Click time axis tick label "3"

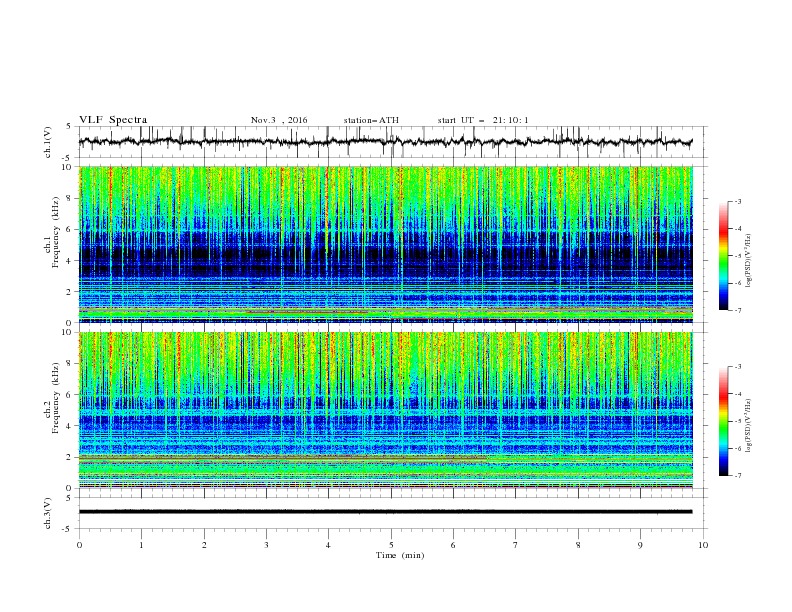(267, 545)
